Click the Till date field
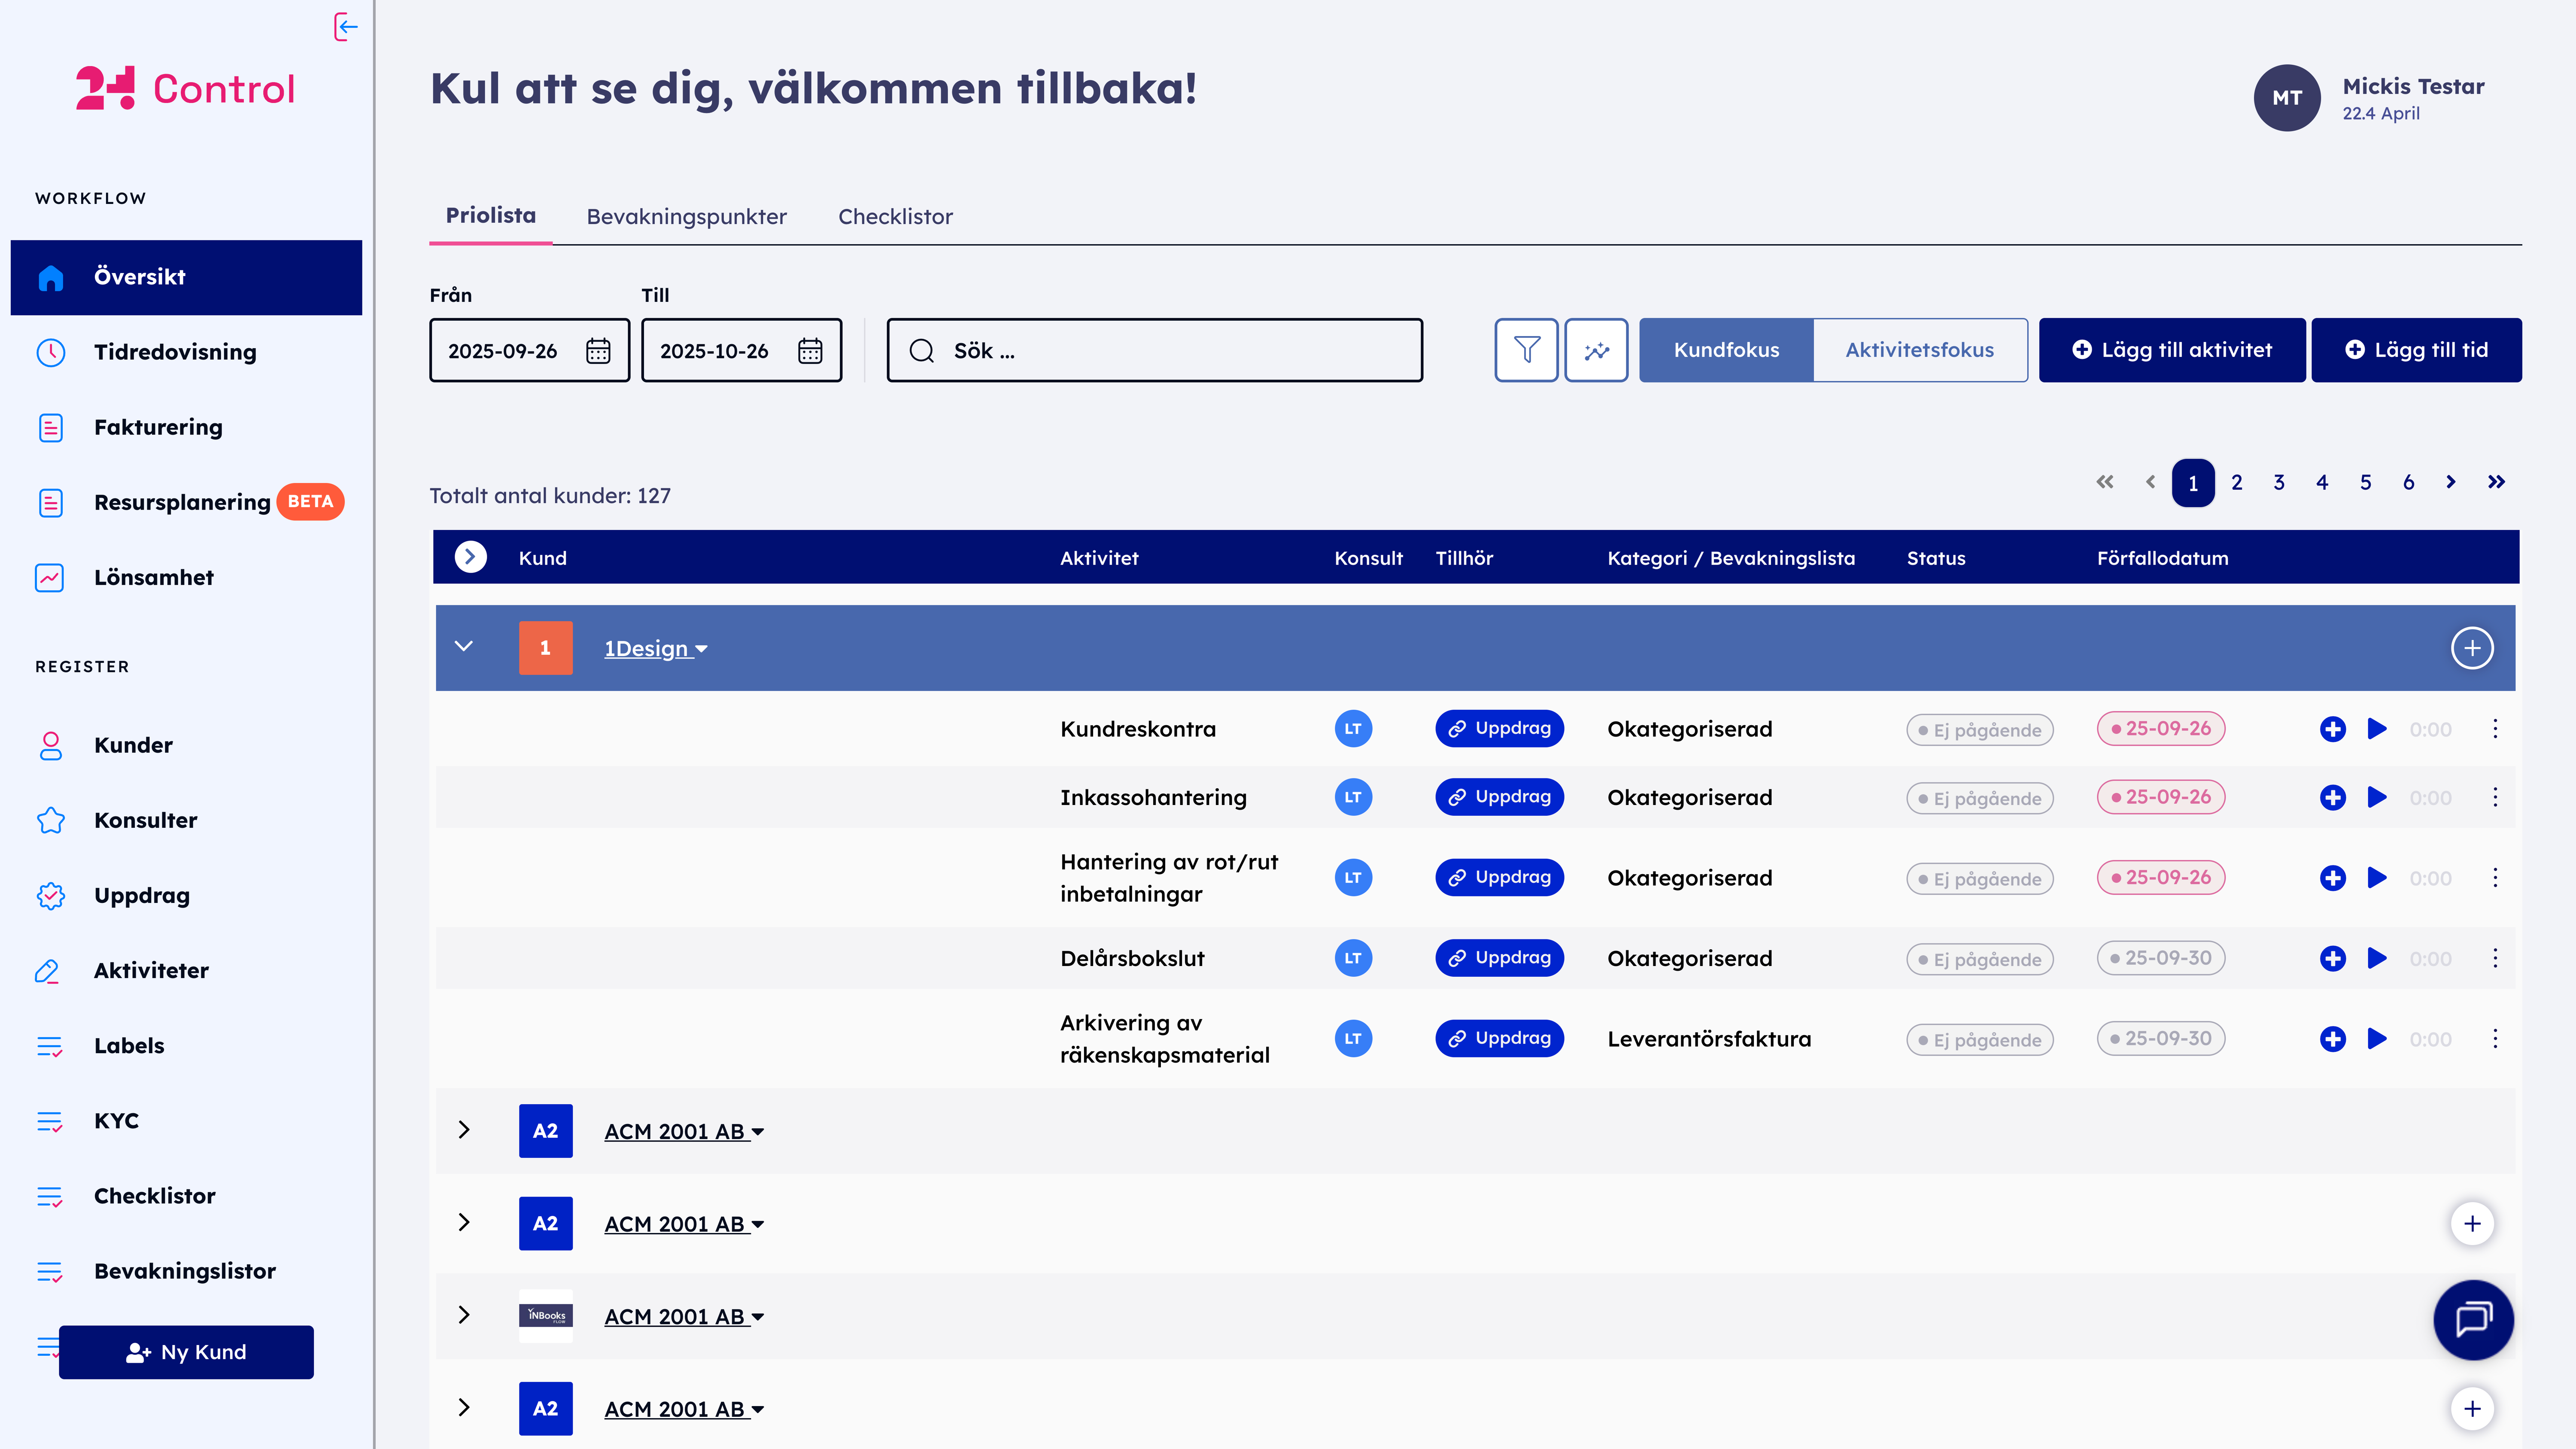2576x1449 pixels. [x=741, y=350]
